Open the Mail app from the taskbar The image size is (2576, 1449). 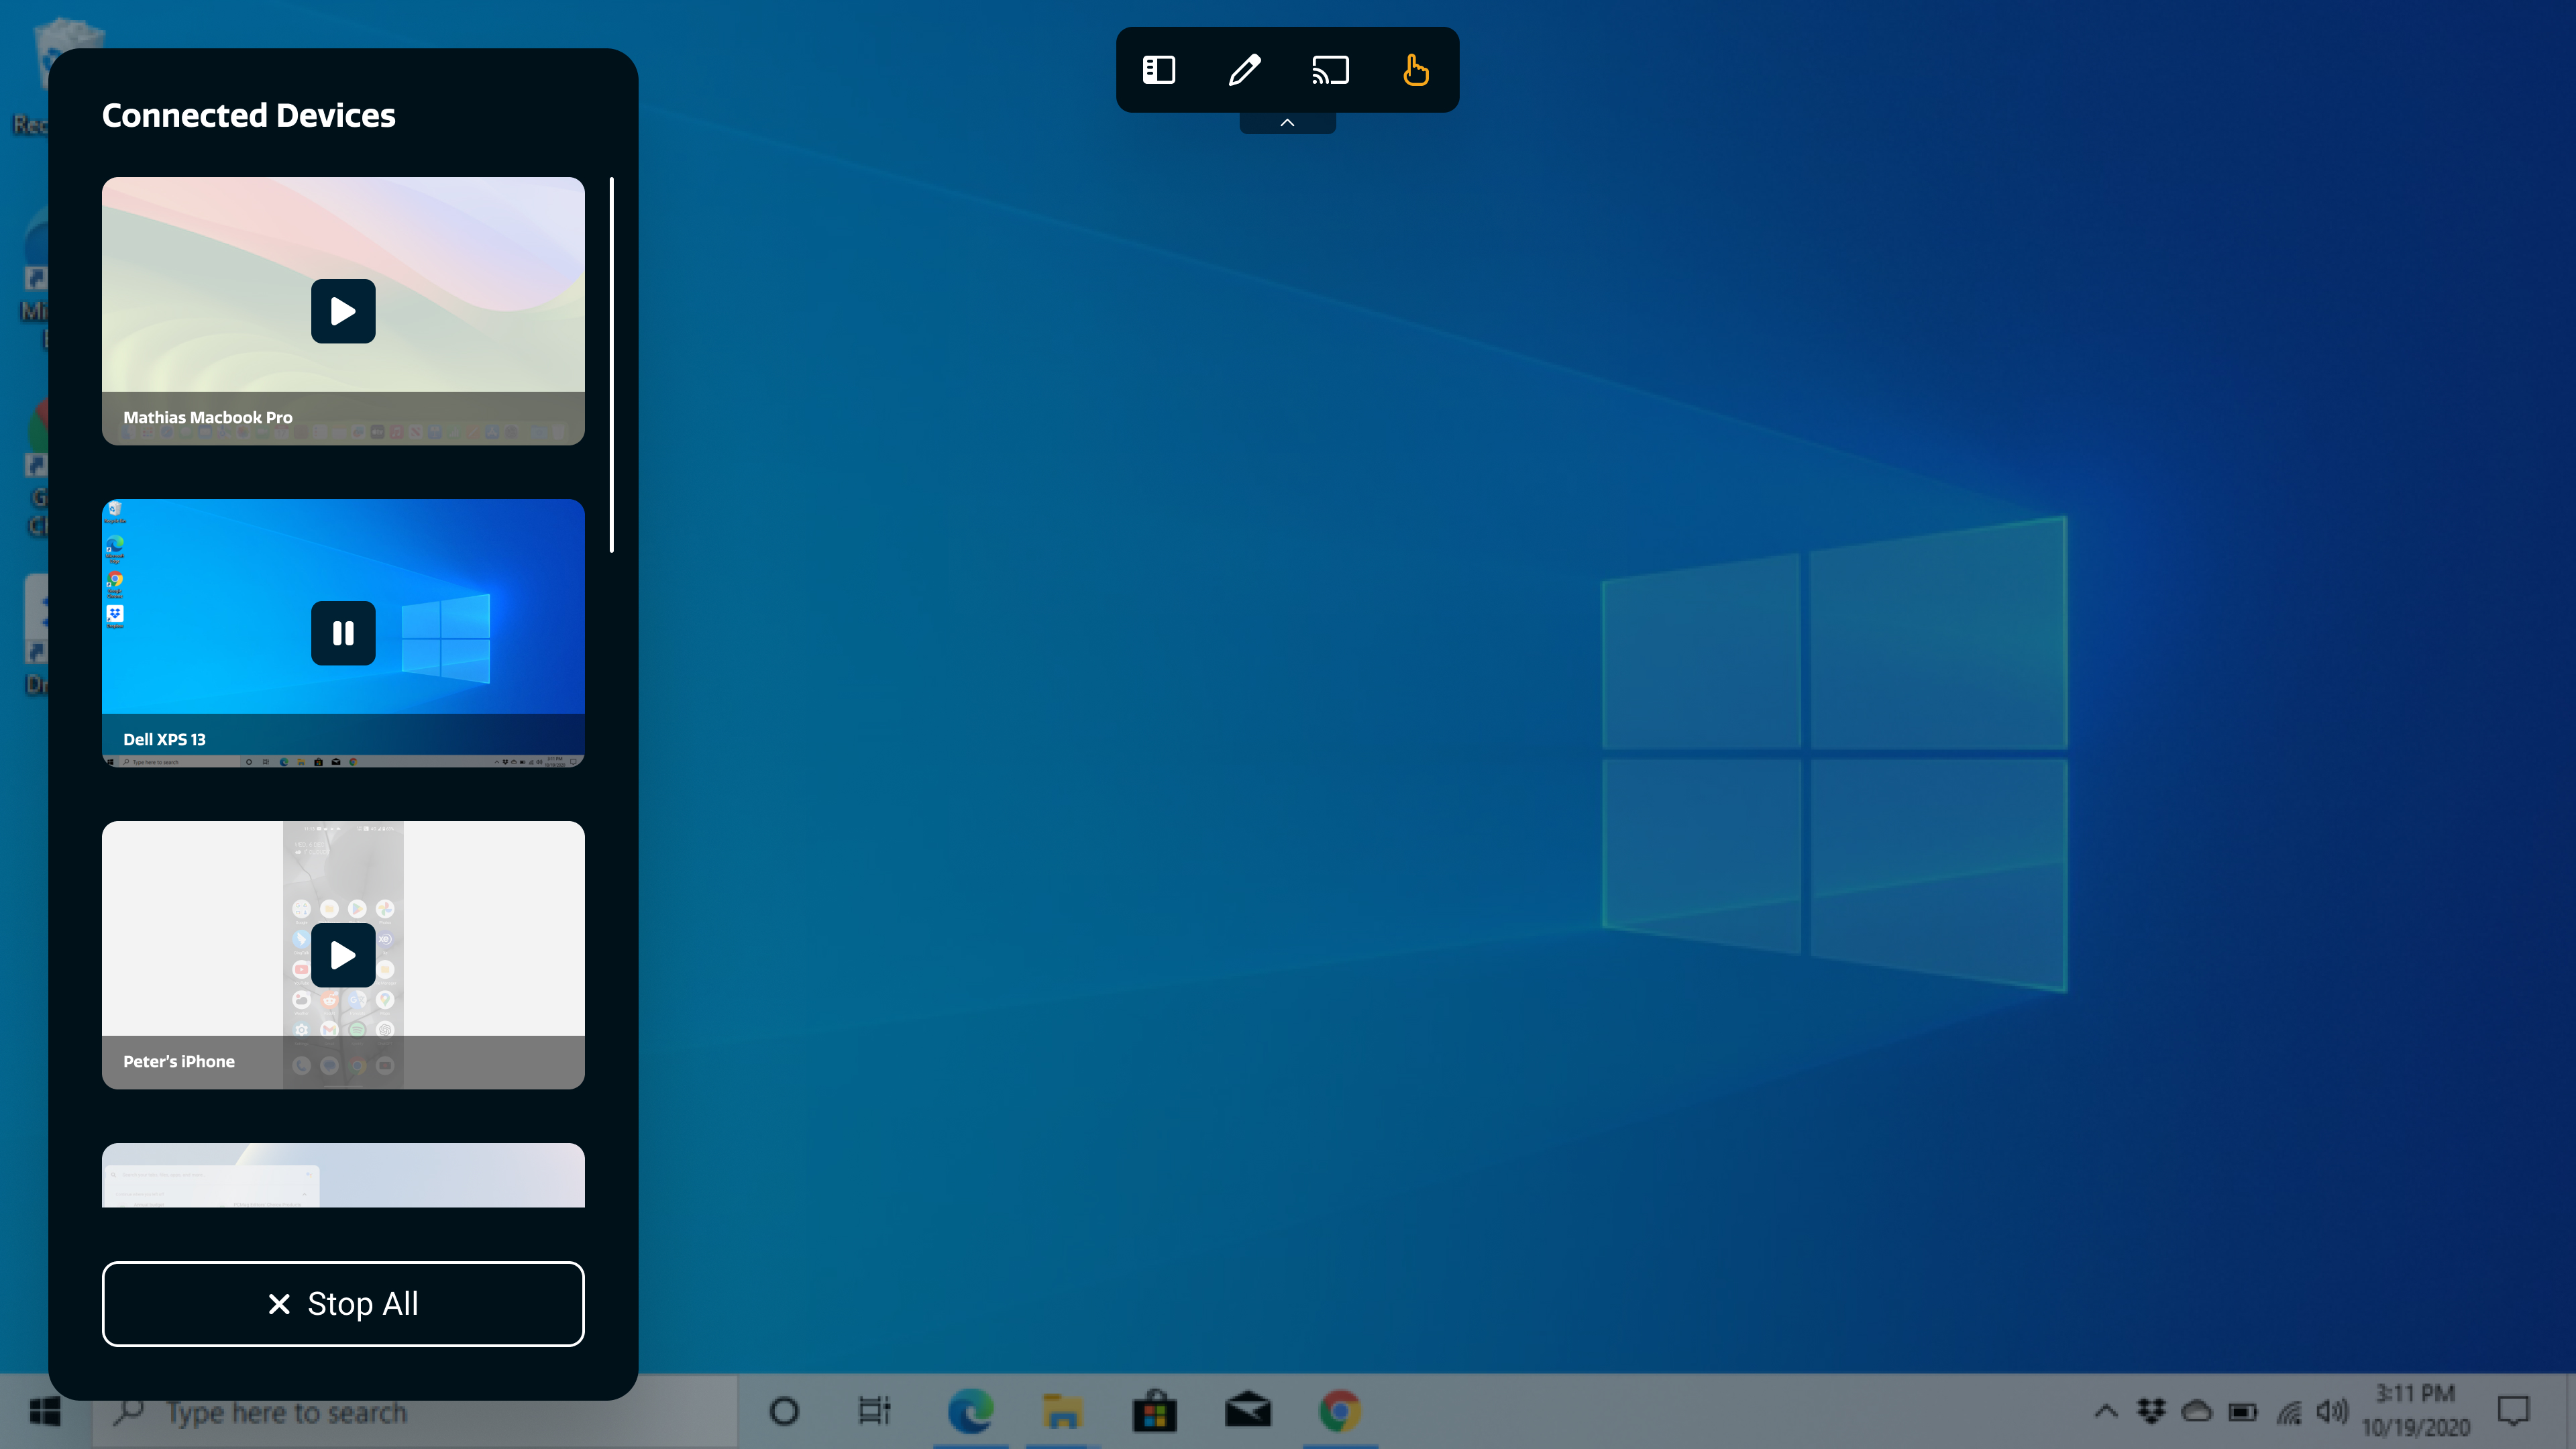pyautogui.click(x=1249, y=1411)
